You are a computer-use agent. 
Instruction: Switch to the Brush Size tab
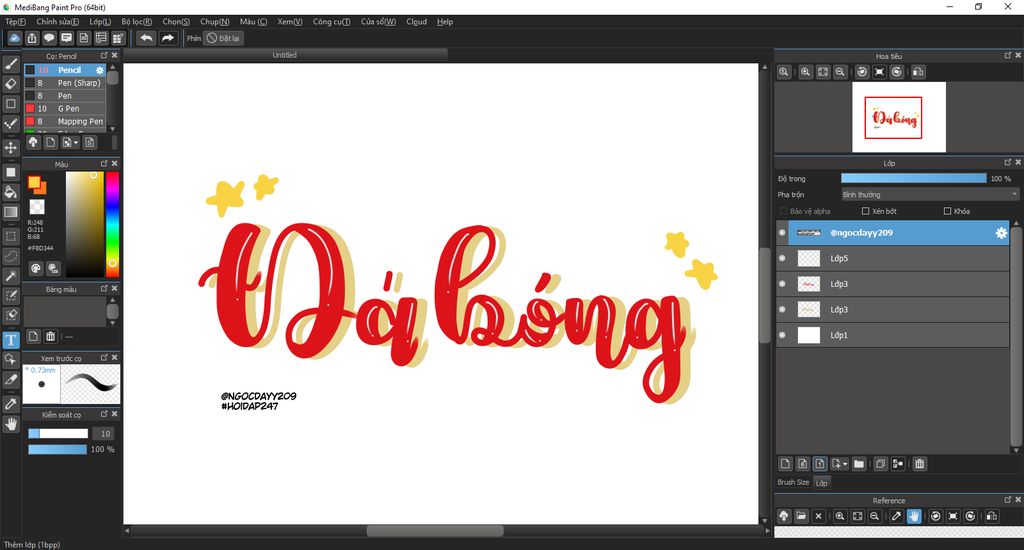pos(793,482)
